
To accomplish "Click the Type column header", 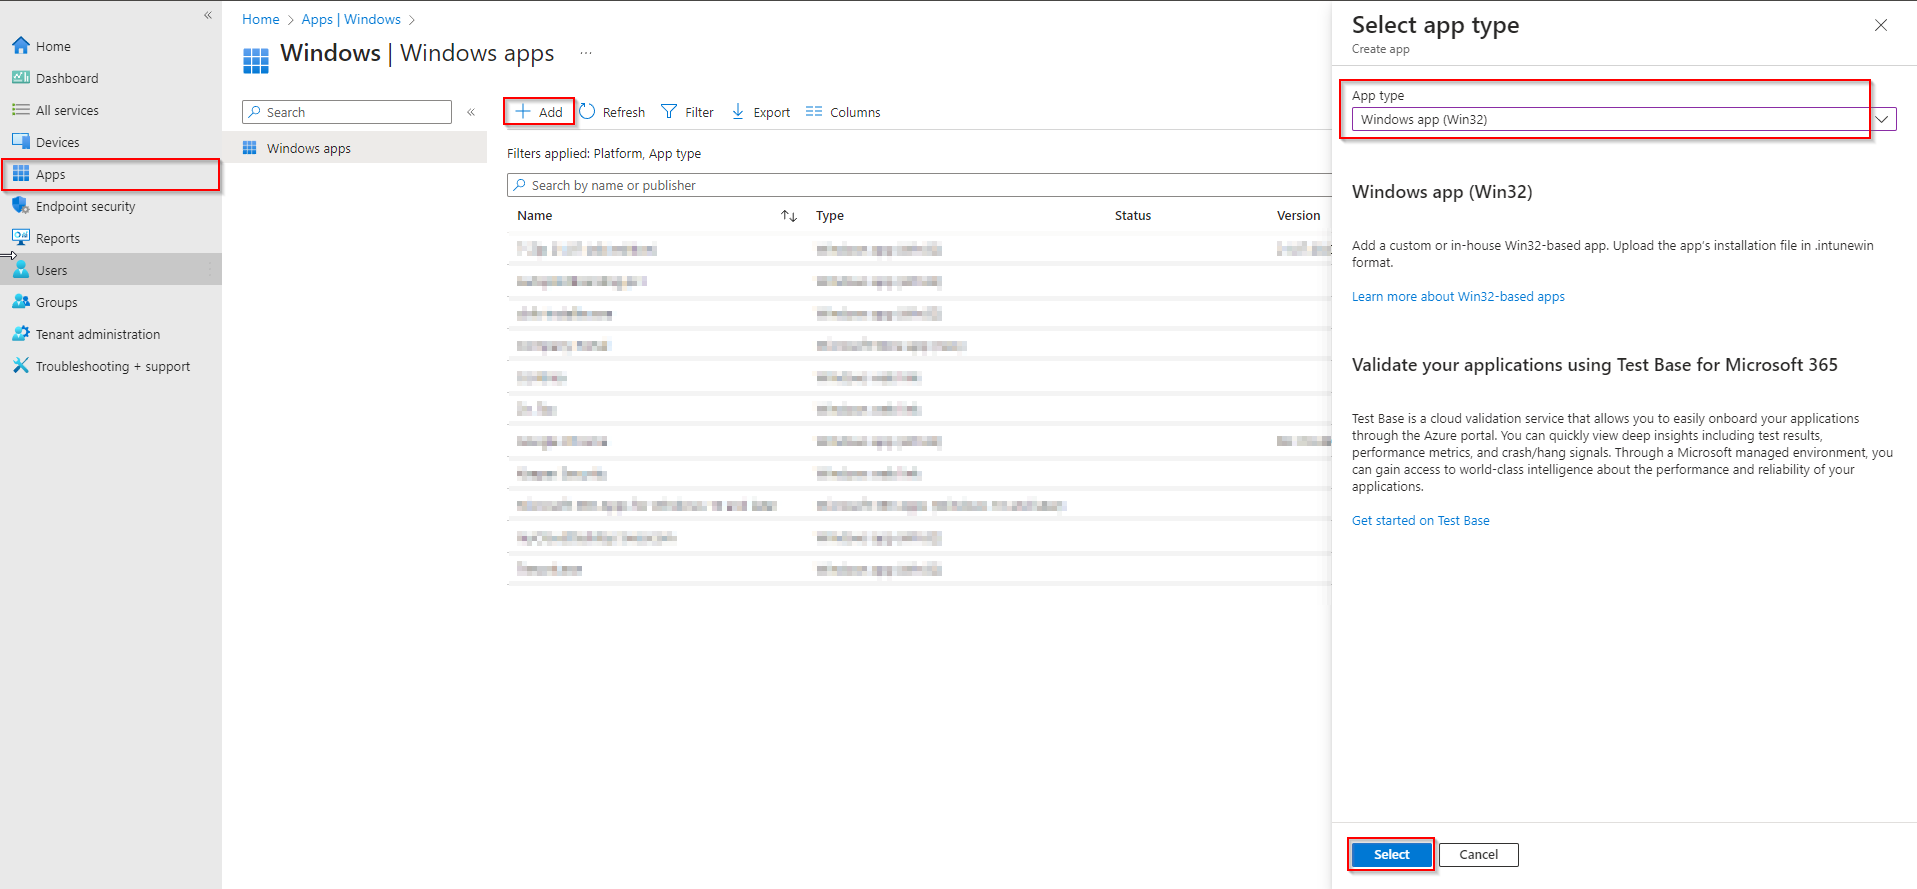I will pos(830,216).
